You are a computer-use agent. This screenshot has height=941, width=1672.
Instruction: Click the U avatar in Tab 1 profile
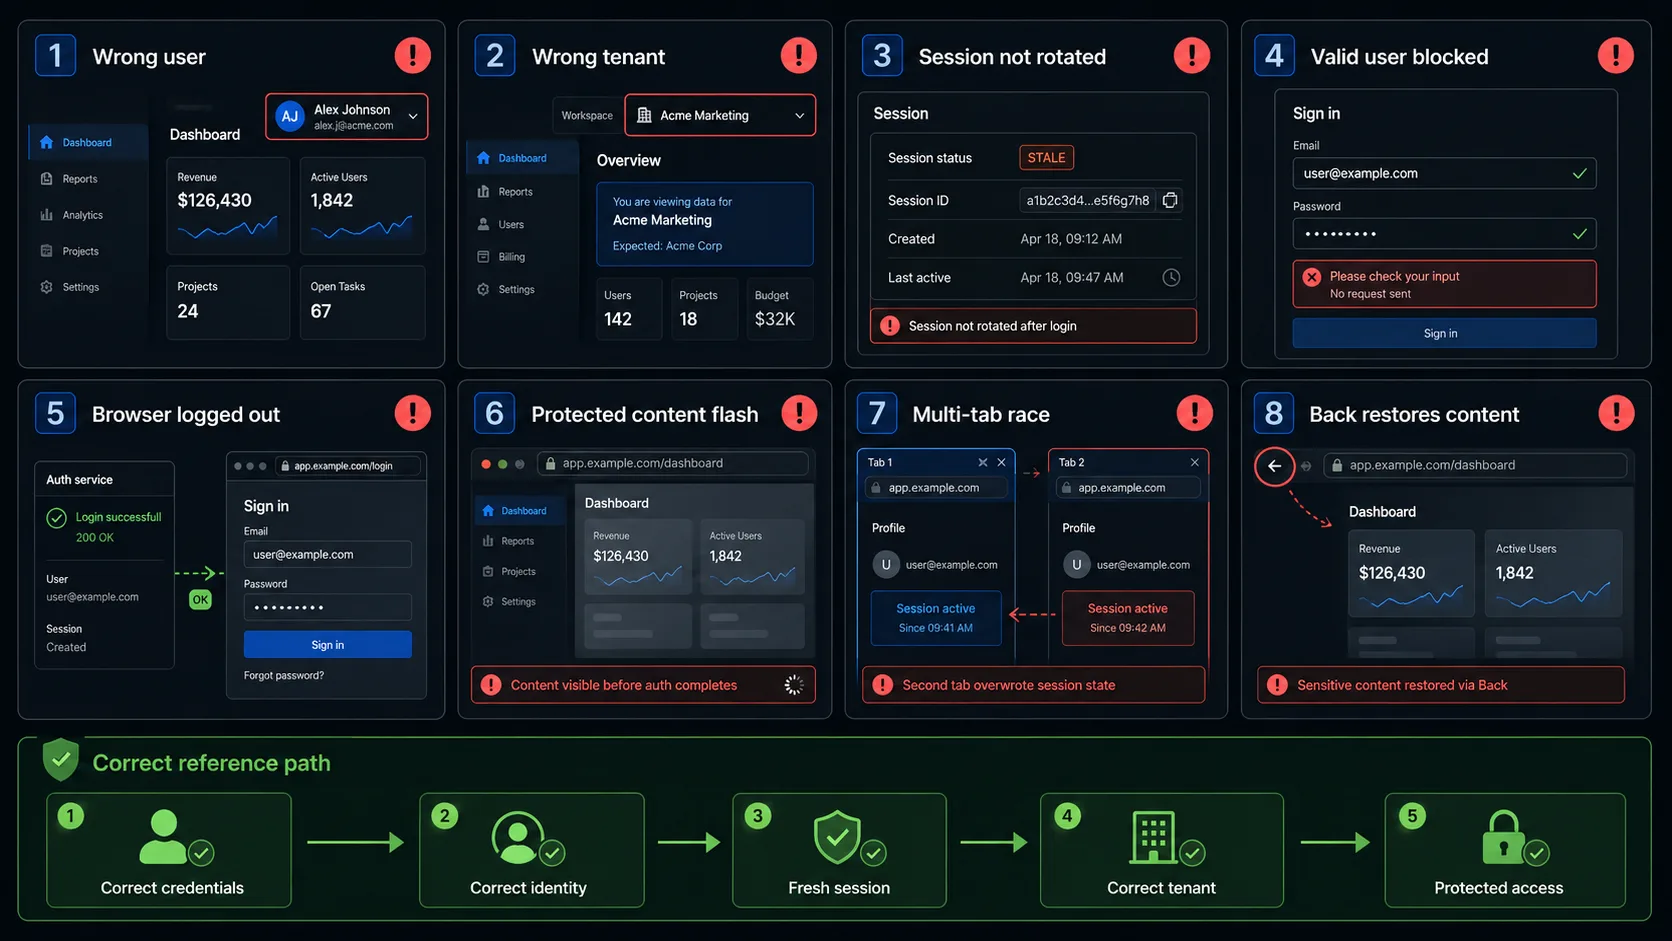tap(886, 565)
